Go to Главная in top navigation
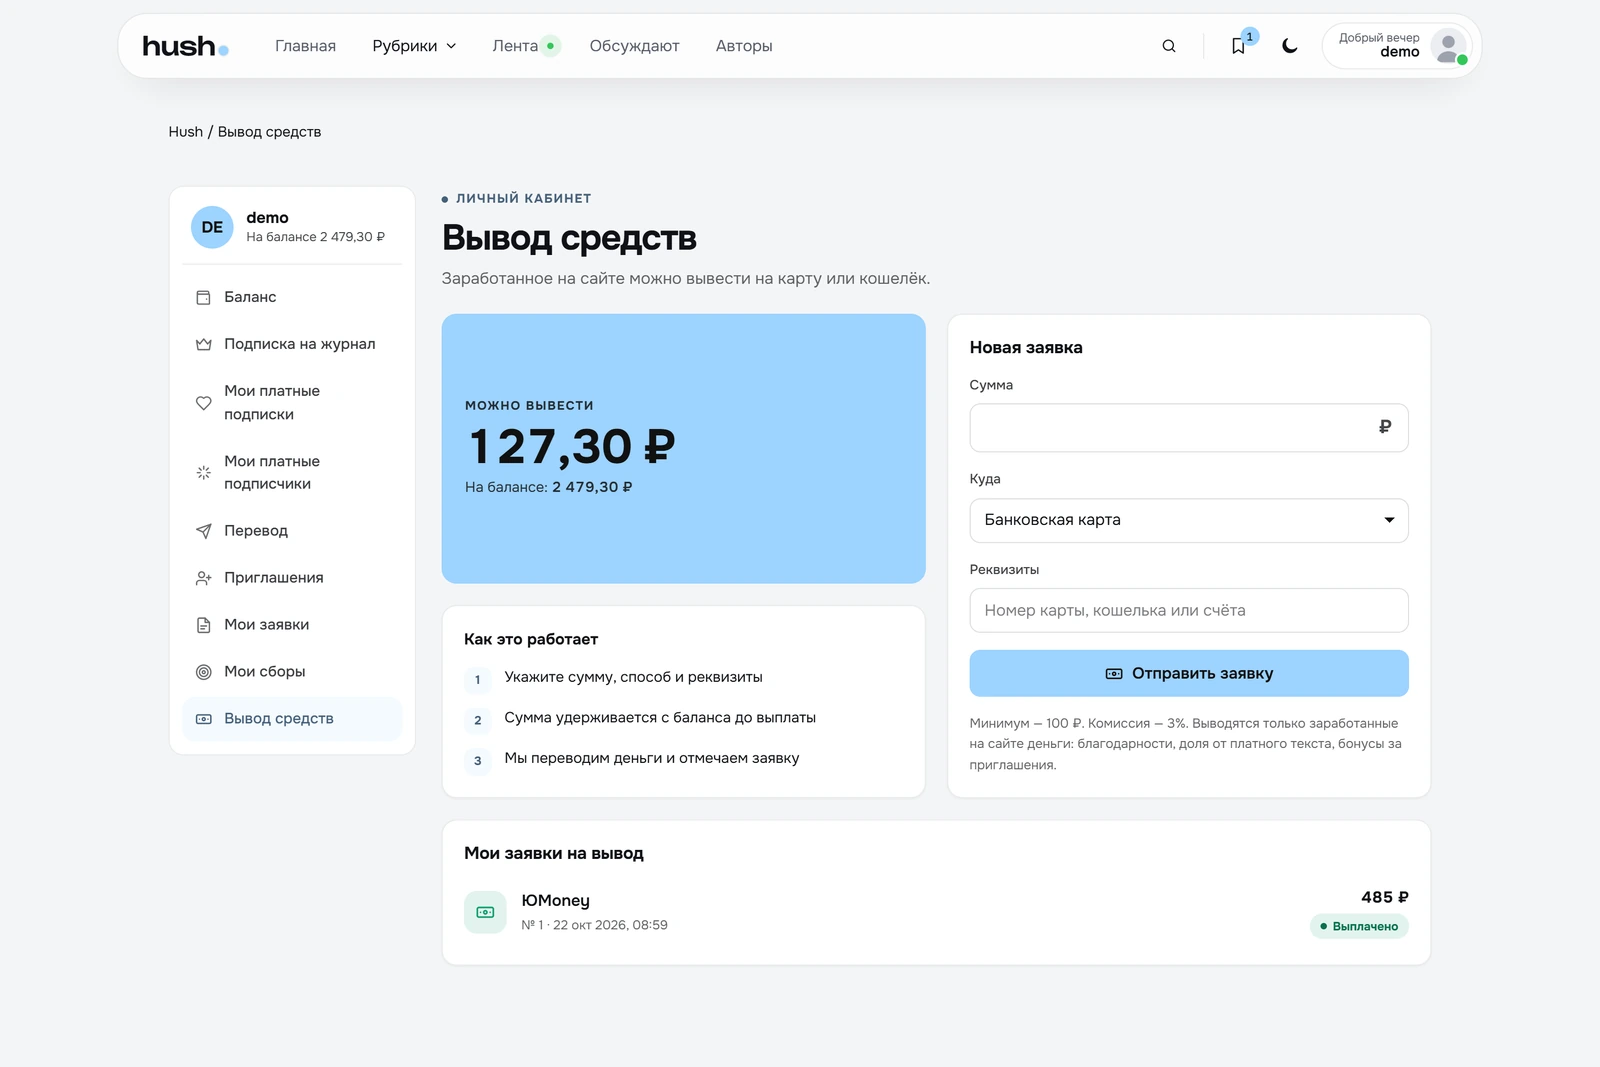 tap(305, 46)
